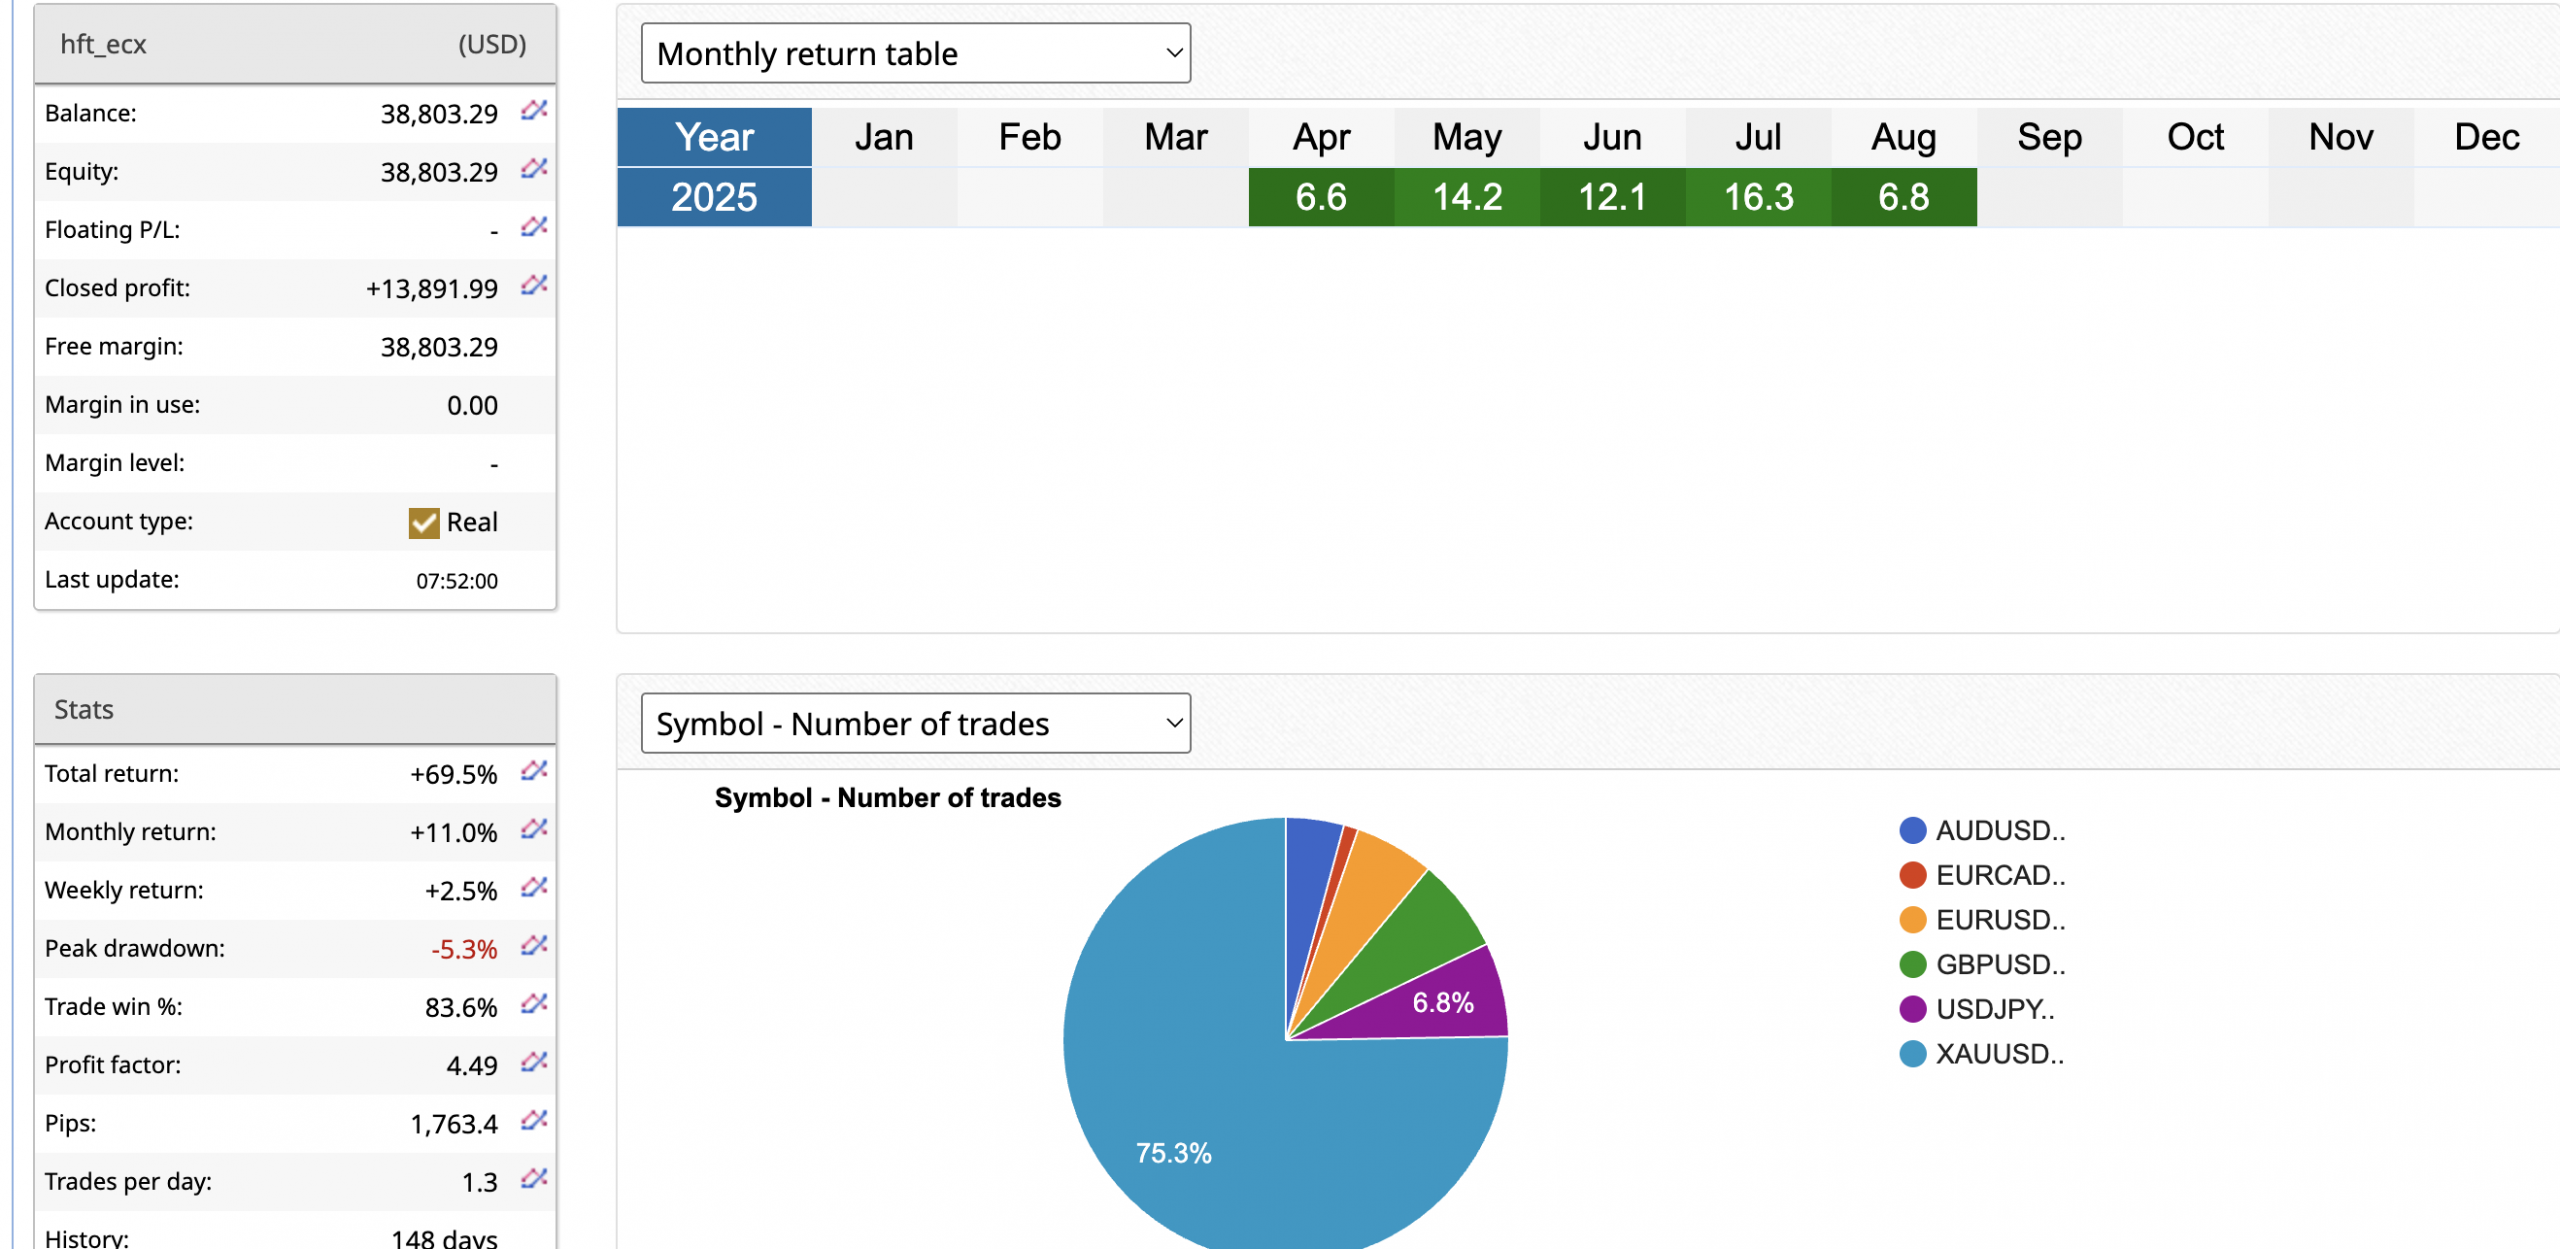Open chart icon for Floating P/L
Image resolution: width=2560 pixels, height=1249 pixels.
click(534, 227)
